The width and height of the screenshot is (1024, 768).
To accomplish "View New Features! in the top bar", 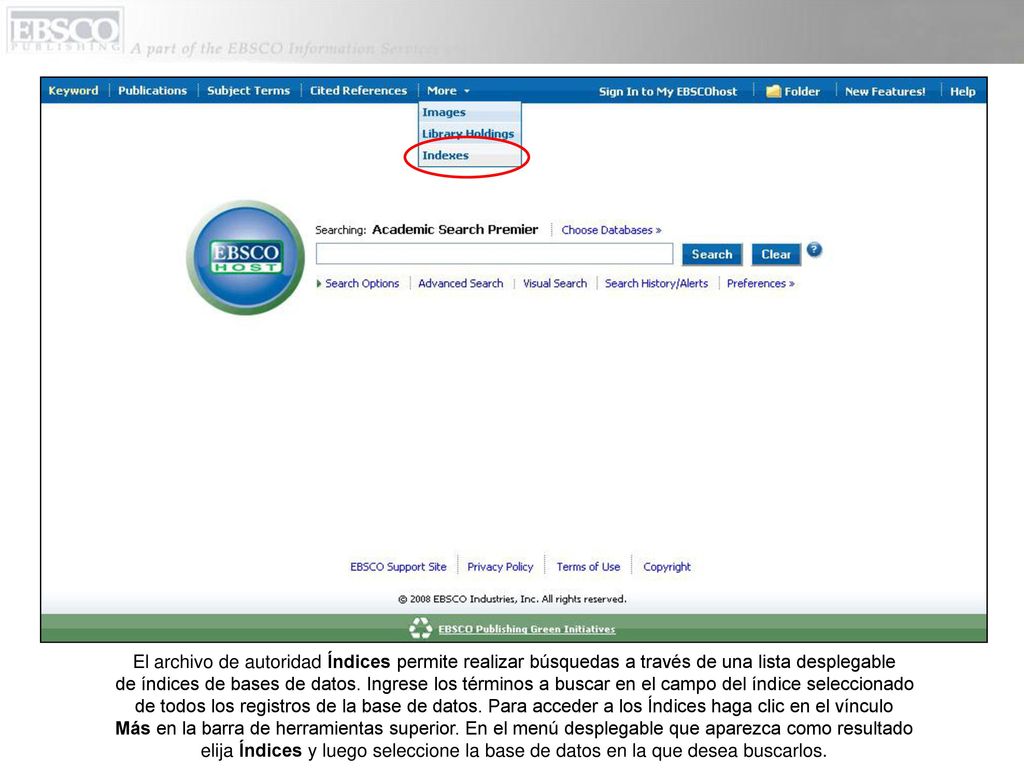I will tap(885, 91).
